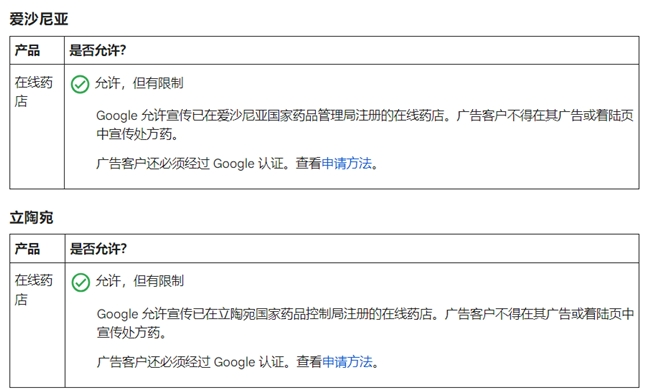Click the green check icon in the 立陶宛 table
Image resolution: width=650 pixels, height=392 pixels.
pyautogui.click(x=80, y=282)
